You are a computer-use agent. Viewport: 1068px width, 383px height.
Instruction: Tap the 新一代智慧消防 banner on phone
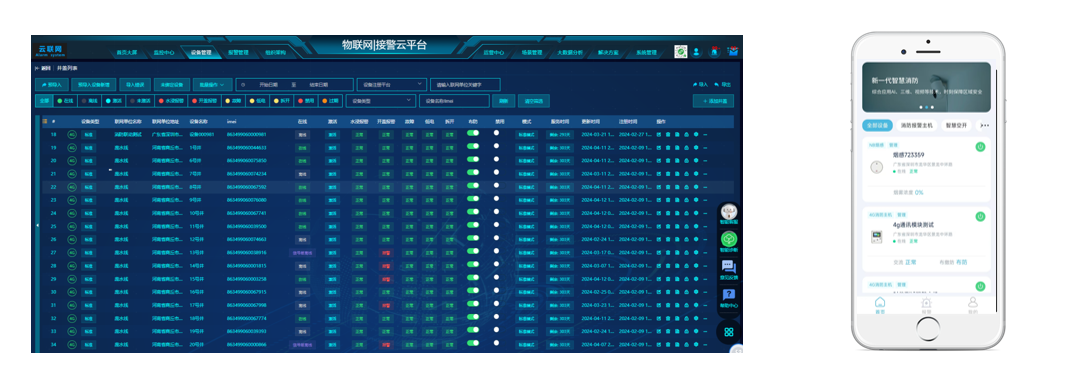click(x=926, y=87)
